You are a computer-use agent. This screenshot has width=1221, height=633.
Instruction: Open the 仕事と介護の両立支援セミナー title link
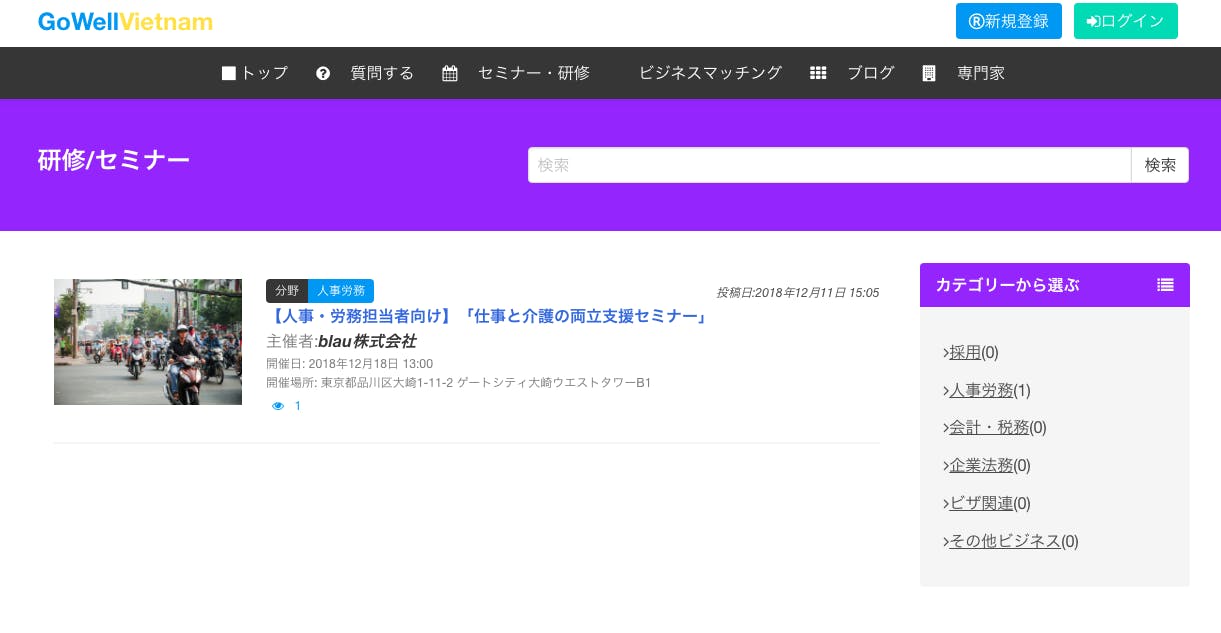tap(489, 316)
